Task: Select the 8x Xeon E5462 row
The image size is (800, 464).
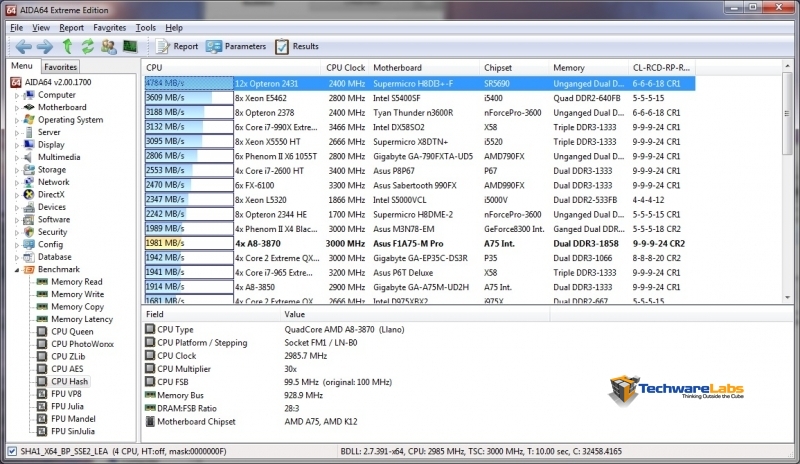Action: 419,98
